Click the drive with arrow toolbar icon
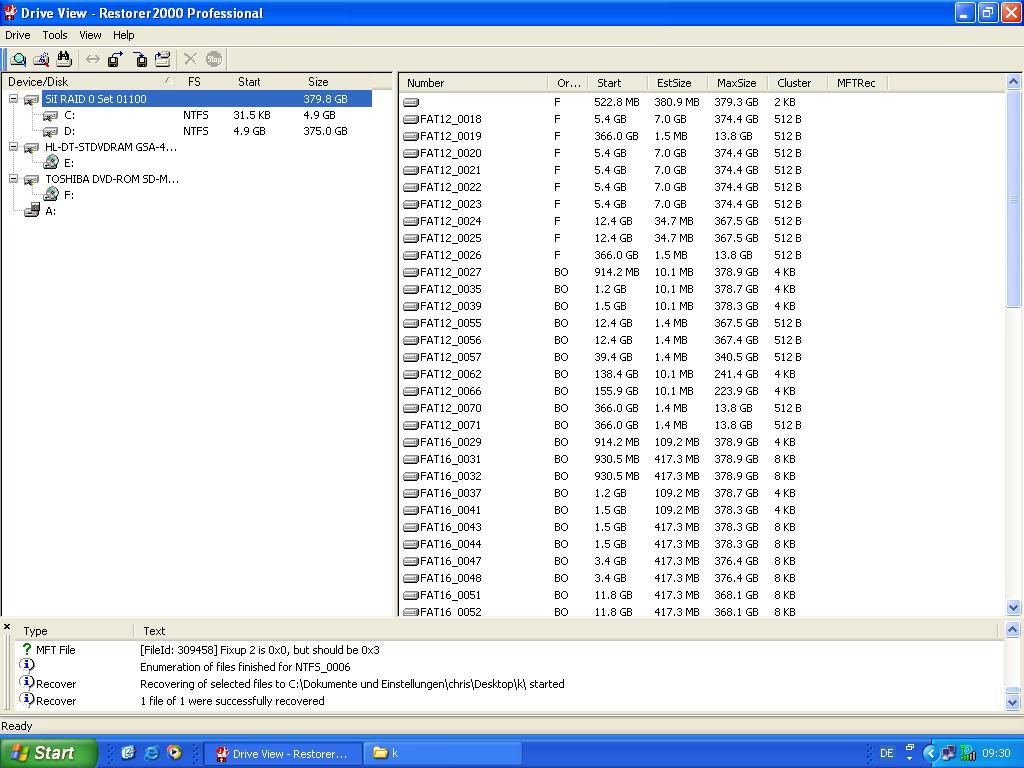The height and width of the screenshot is (768, 1024). [163, 59]
